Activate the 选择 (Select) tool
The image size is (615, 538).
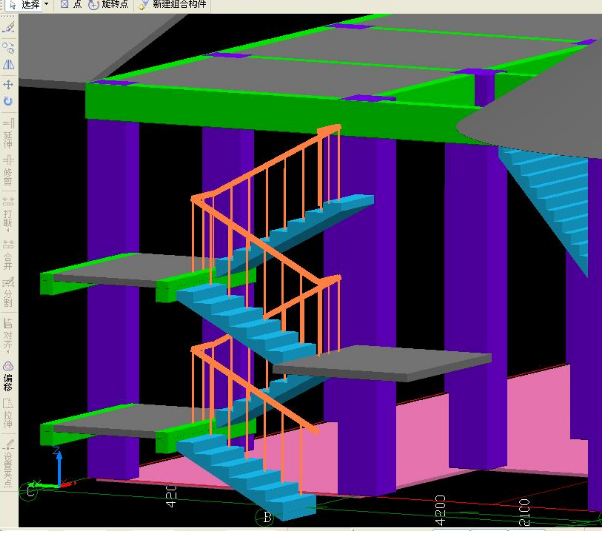(25, 4)
